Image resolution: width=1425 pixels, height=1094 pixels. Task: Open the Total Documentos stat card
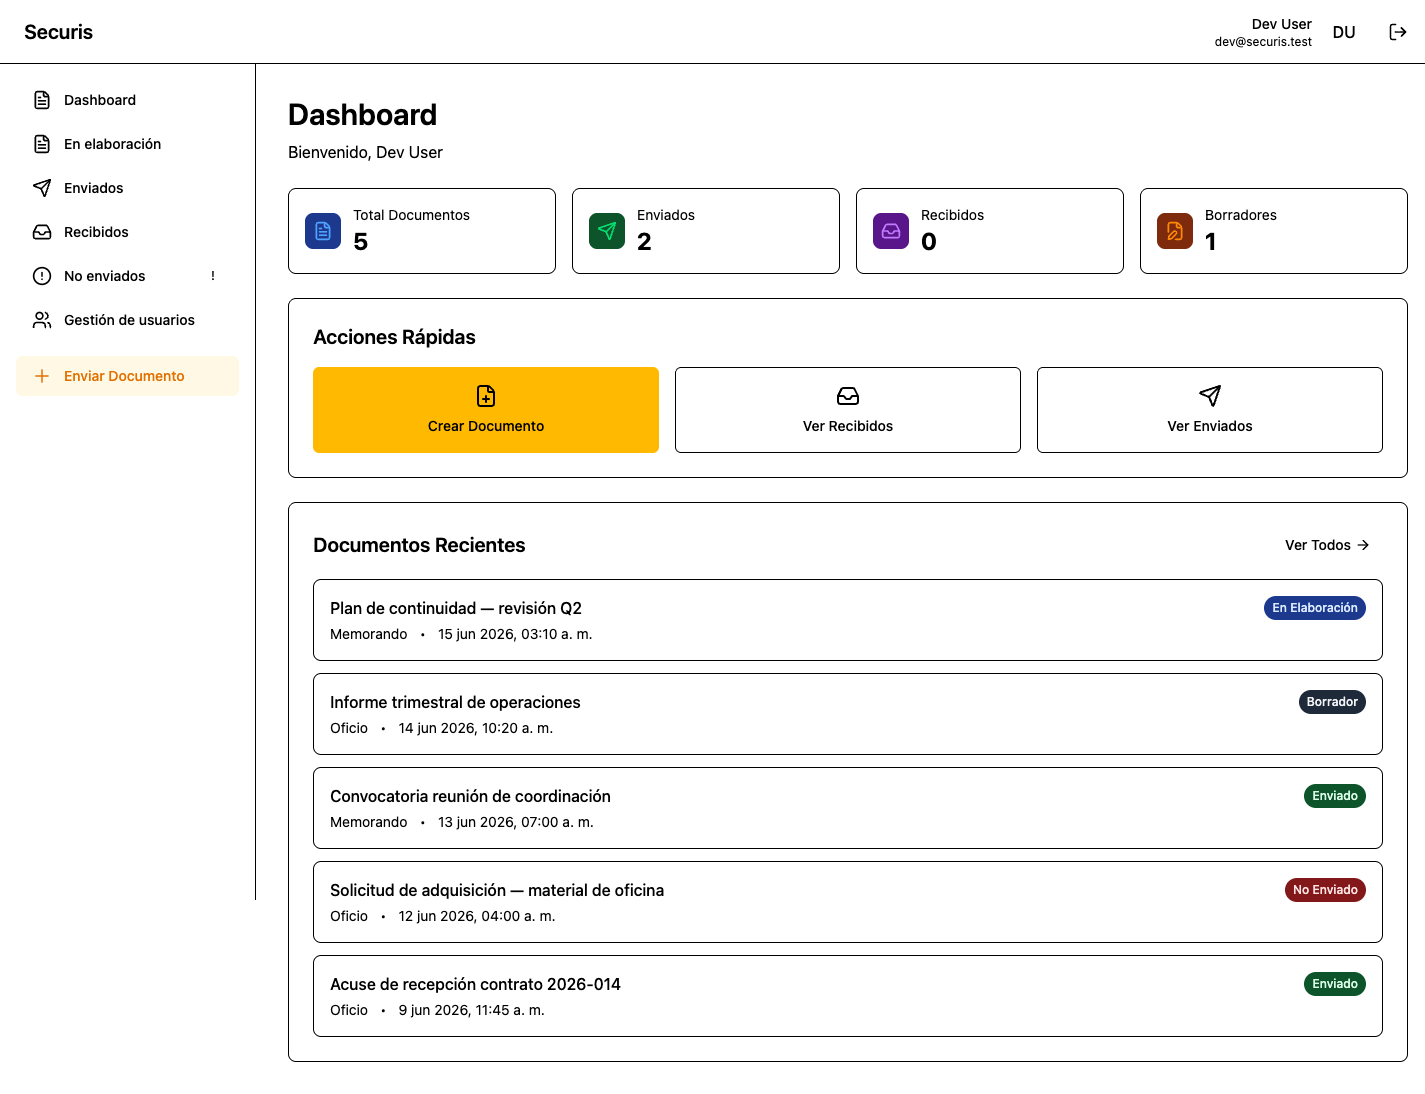[x=422, y=231]
